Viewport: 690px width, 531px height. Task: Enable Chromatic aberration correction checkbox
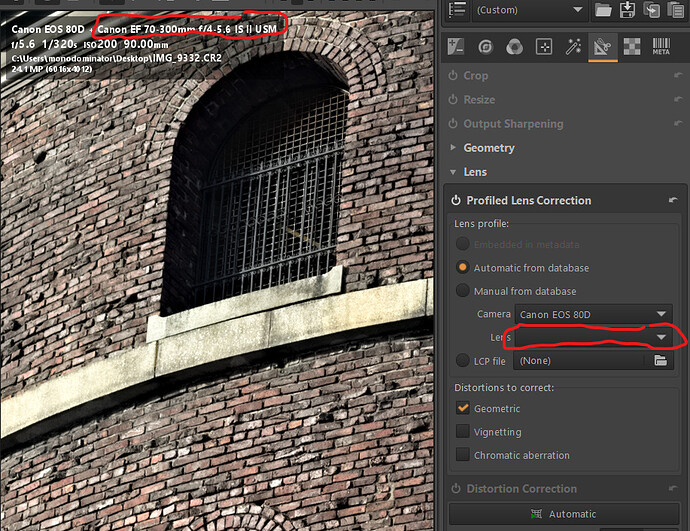(462, 455)
